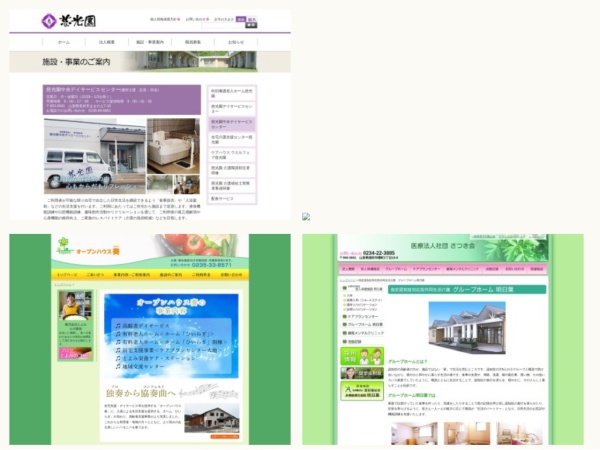The height and width of the screenshot is (450, 600).
Task: Click the middle room photo at bottom of さつき会 page
Action: [467, 434]
